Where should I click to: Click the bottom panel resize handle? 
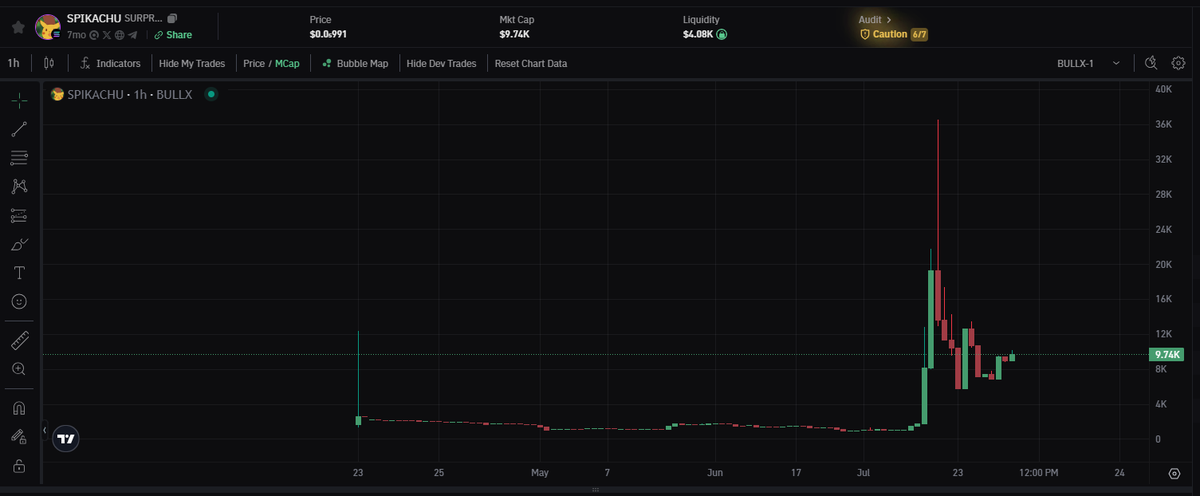click(x=595, y=490)
